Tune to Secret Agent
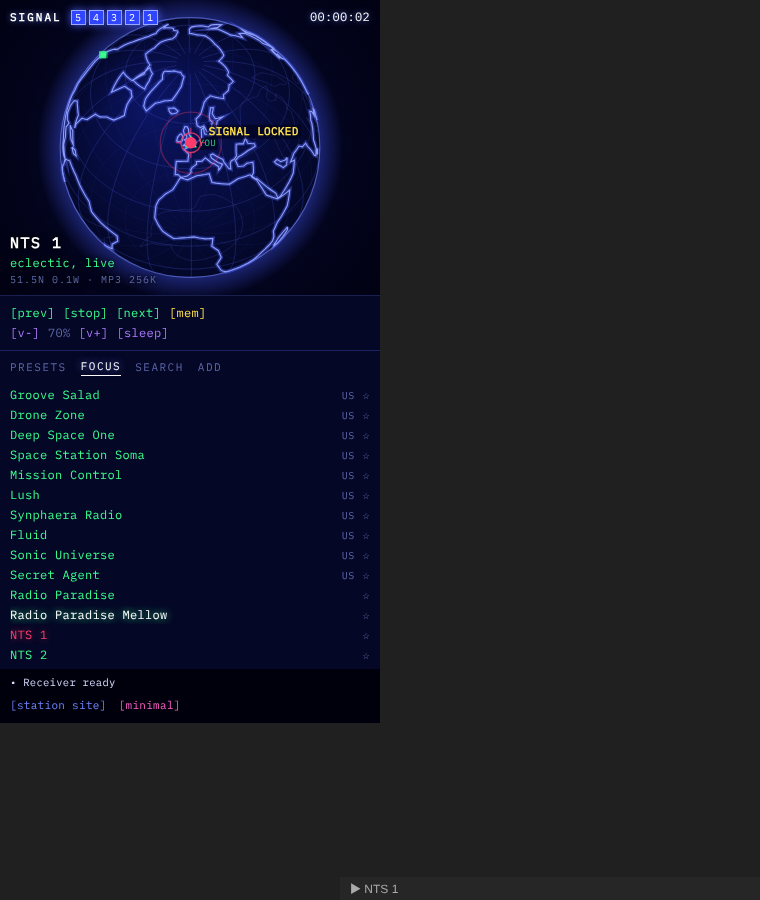This screenshot has height=900, width=760. (55, 575)
